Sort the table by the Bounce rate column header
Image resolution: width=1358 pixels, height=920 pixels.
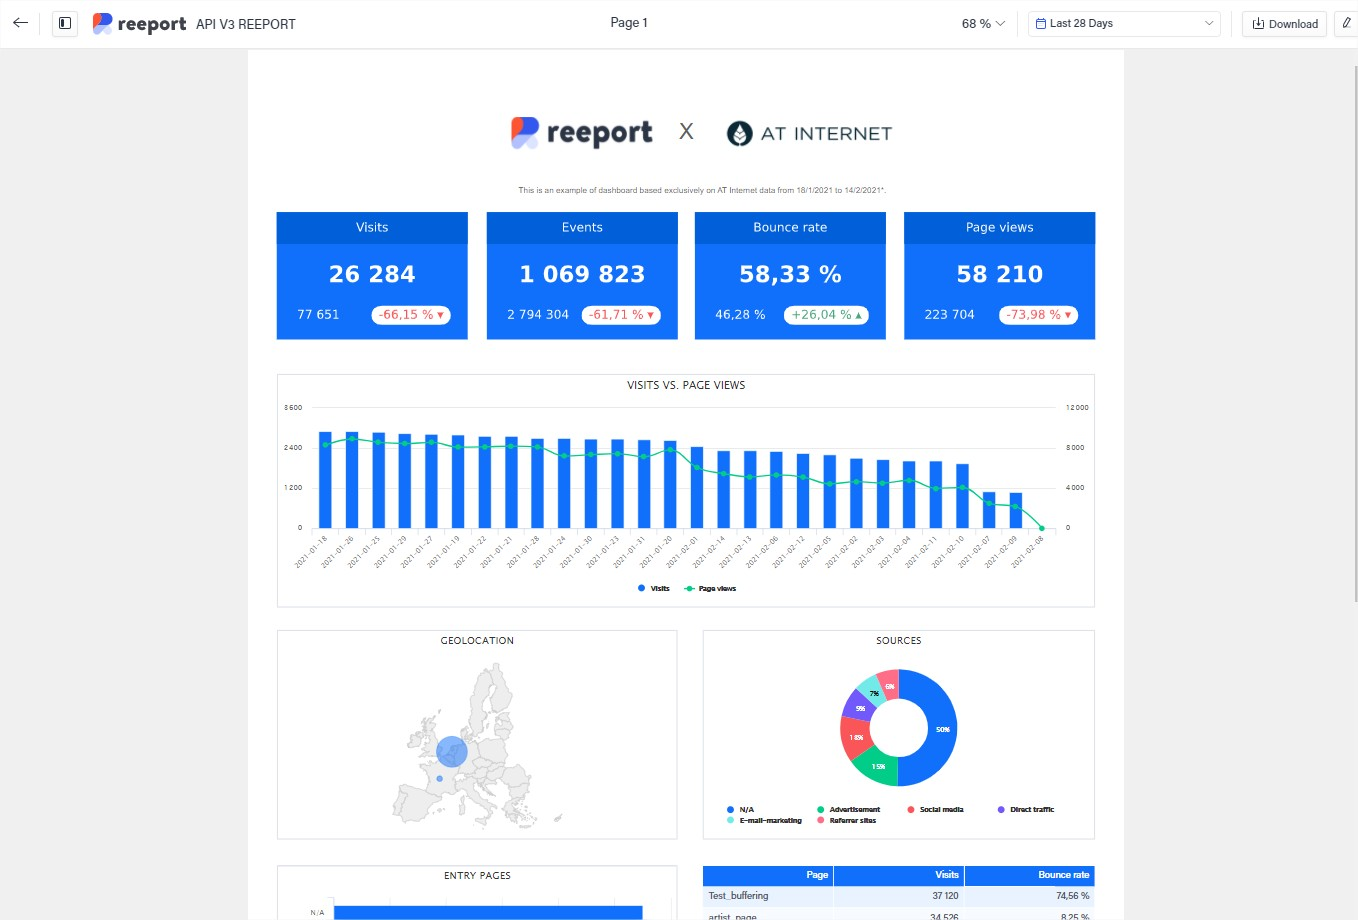pyautogui.click(x=1062, y=875)
